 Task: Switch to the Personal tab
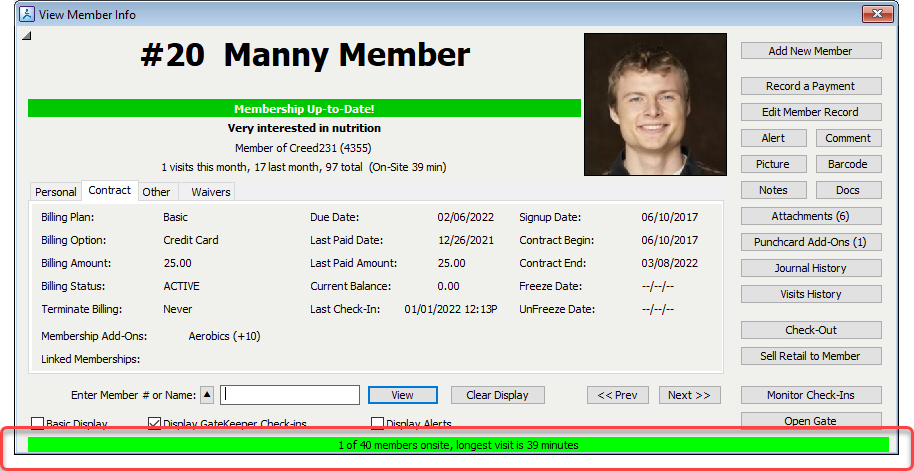(x=56, y=192)
